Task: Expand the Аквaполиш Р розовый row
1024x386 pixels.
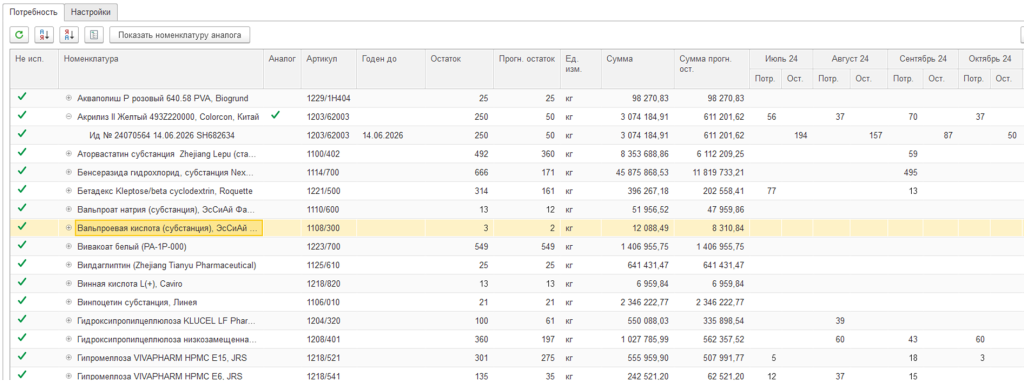Action: pos(69,98)
